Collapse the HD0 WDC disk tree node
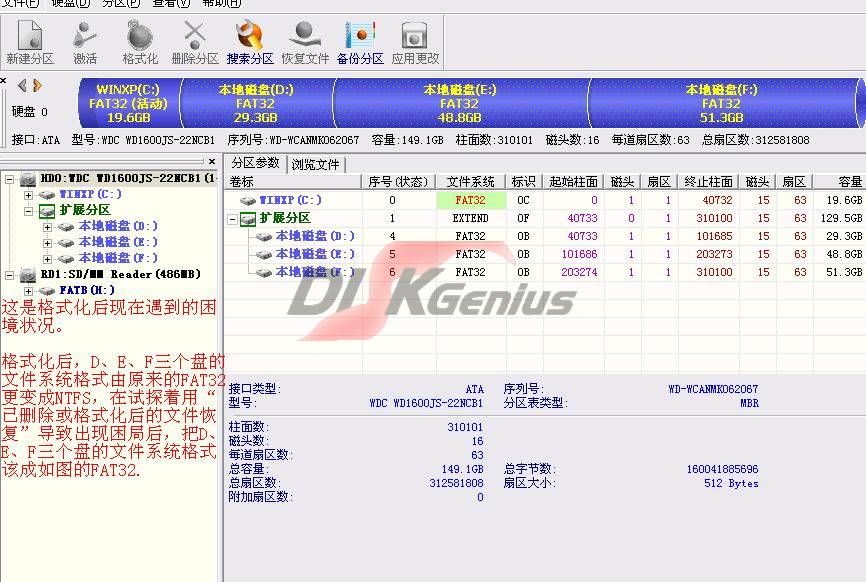 tap(9, 179)
